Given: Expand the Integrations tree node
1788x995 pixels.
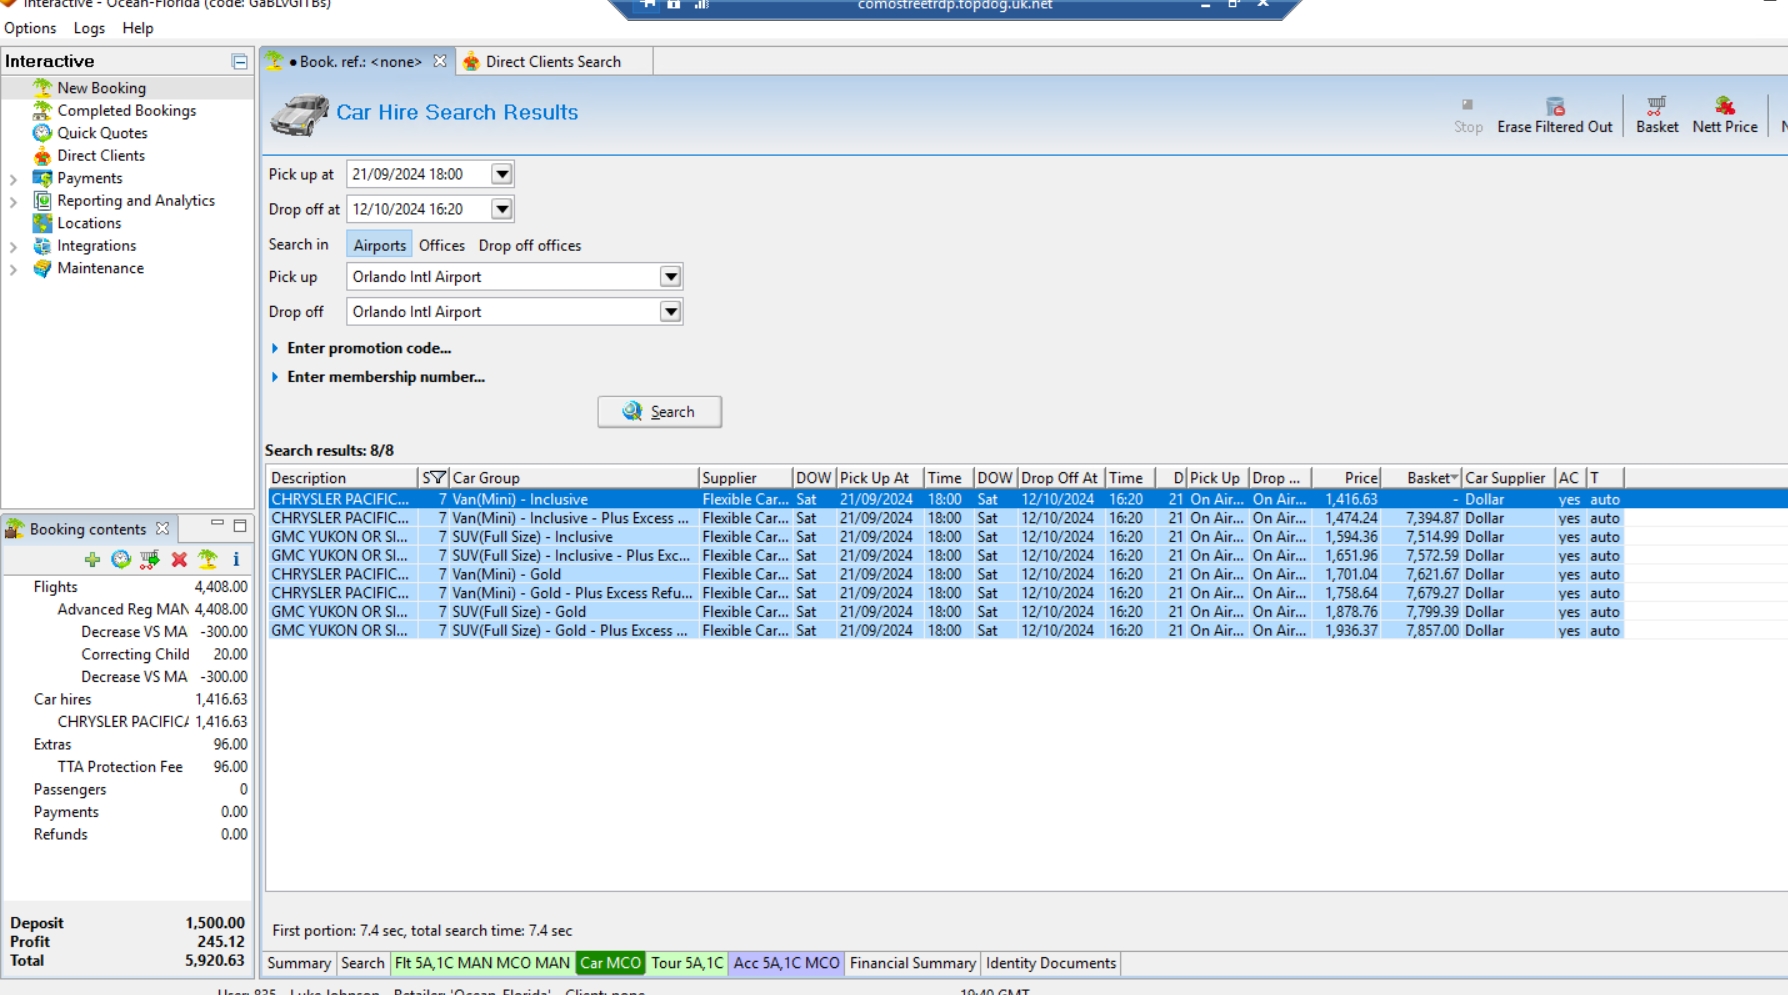Looking at the screenshot, I should point(14,246).
